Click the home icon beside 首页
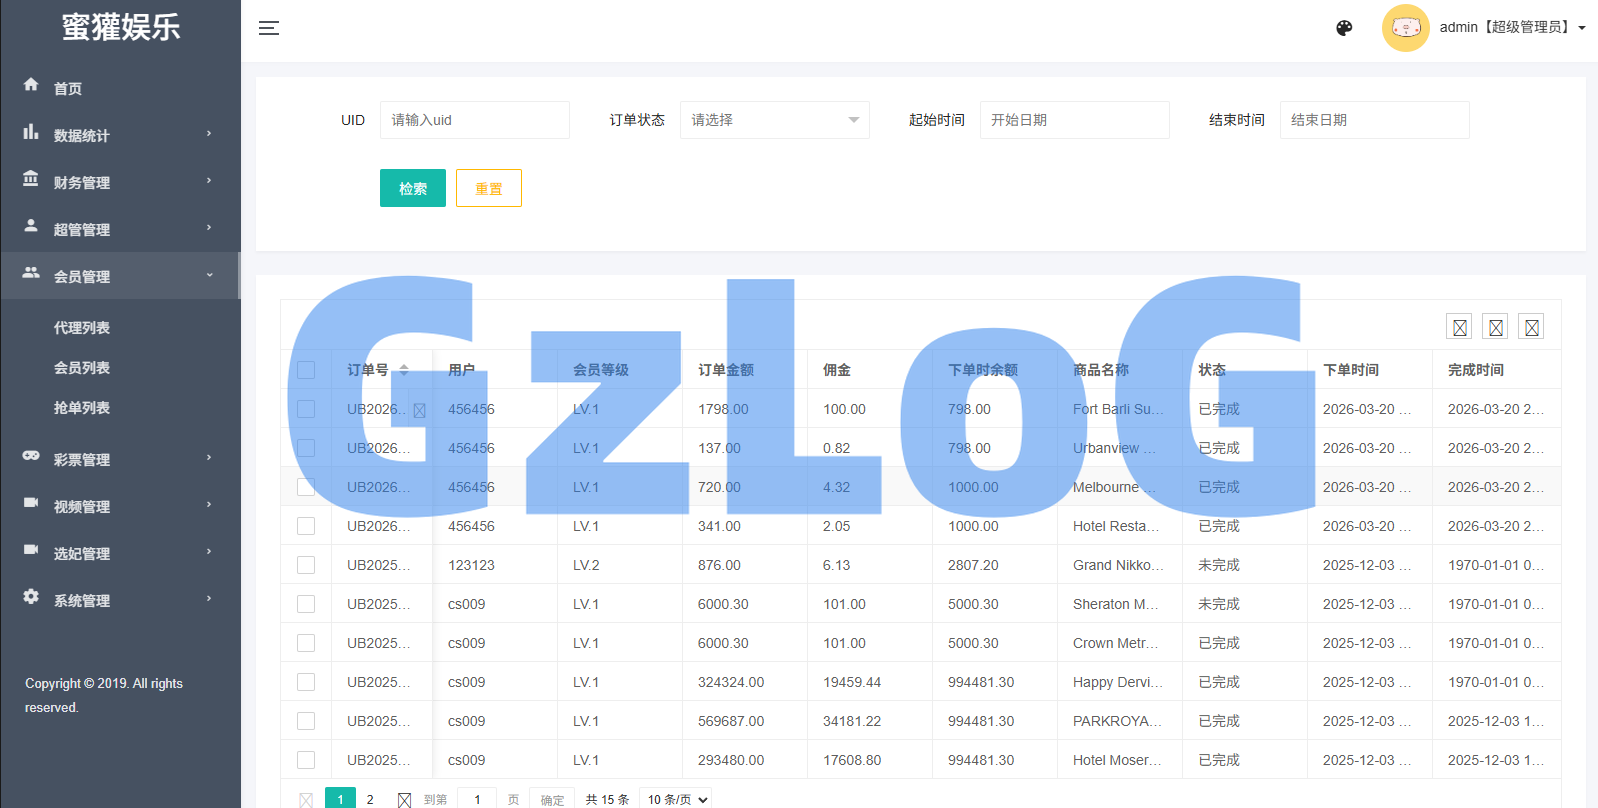This screenshot has width=1598, height=808. tap(31, 85)
